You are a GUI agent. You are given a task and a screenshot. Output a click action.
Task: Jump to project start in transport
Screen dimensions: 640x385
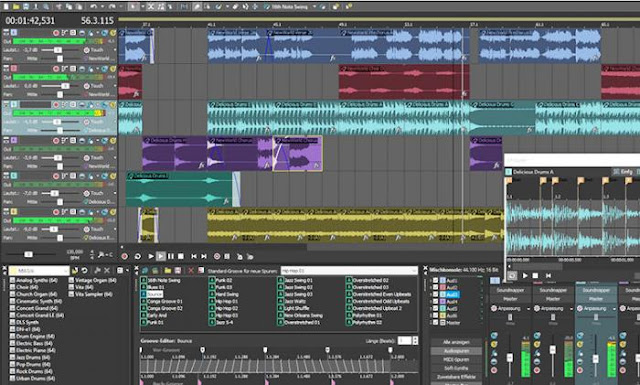coord(194,256)
